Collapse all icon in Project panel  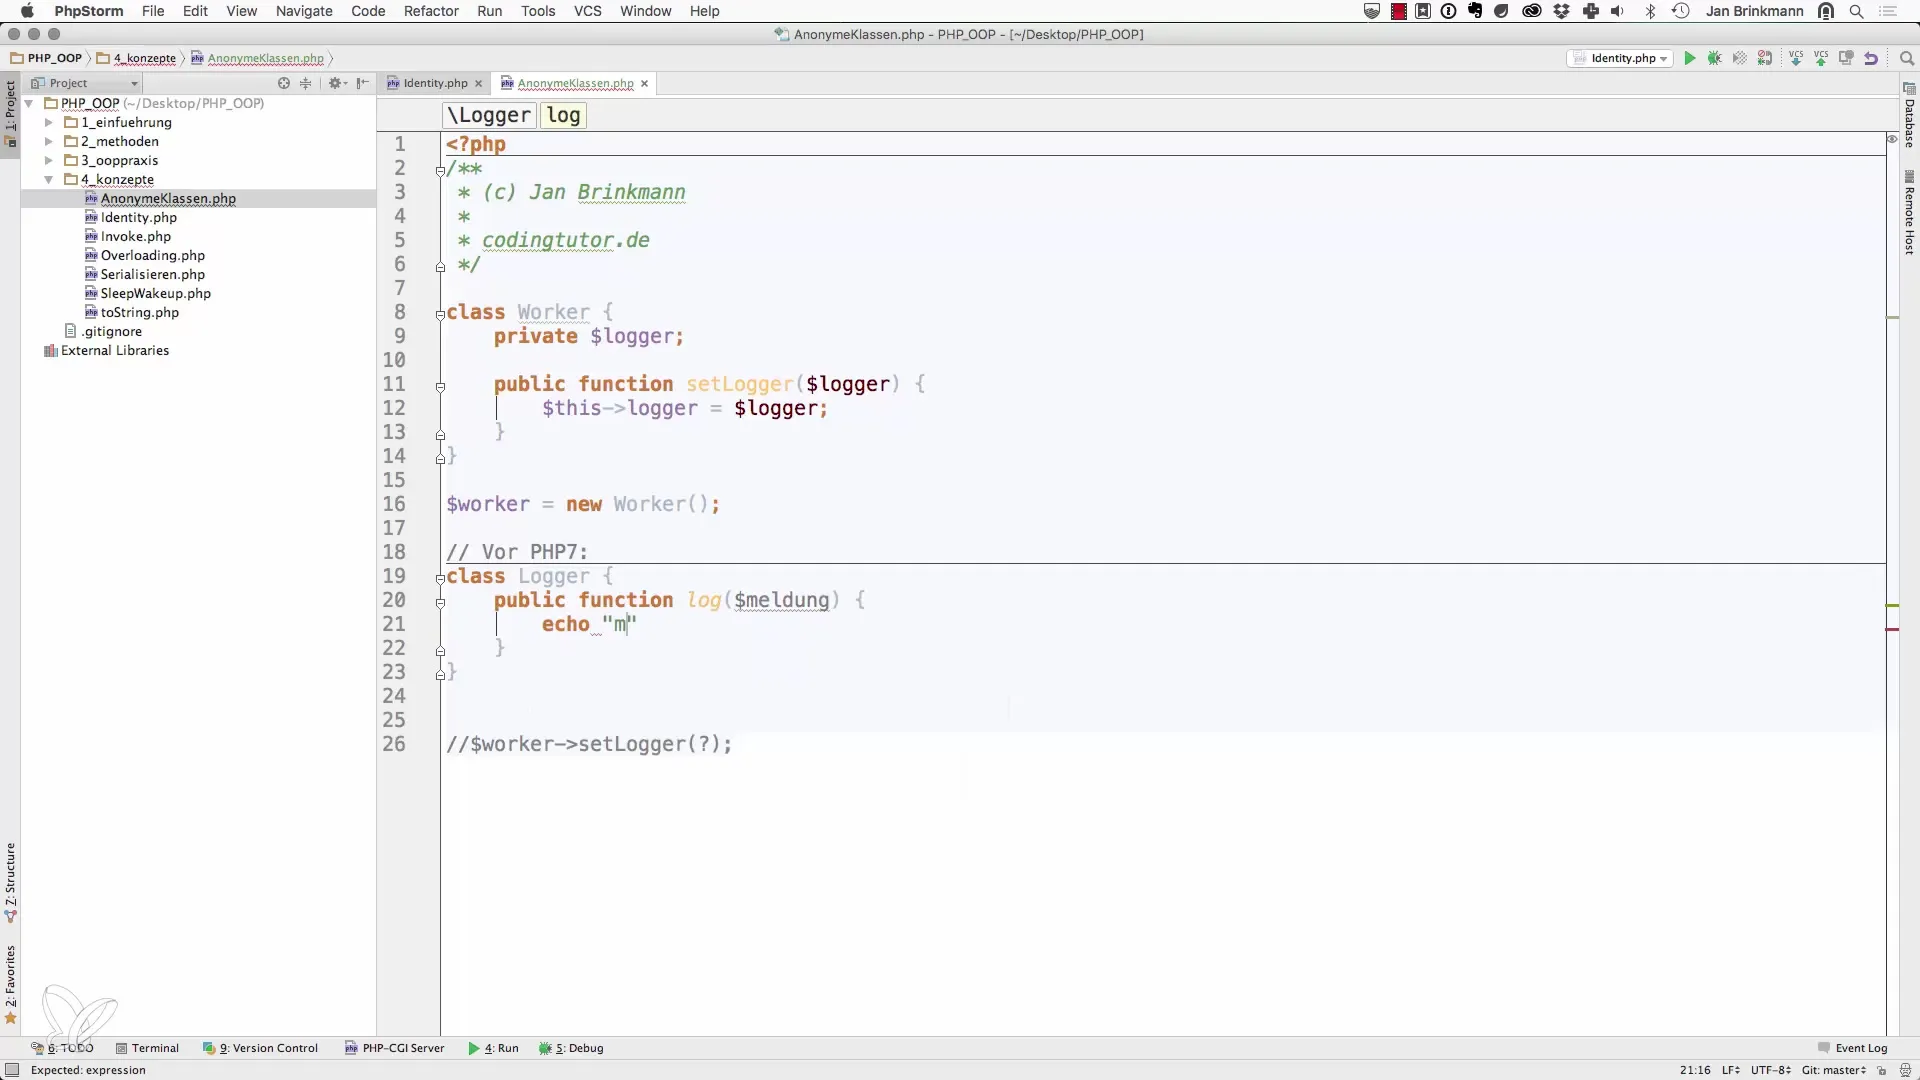pos(306,83)
